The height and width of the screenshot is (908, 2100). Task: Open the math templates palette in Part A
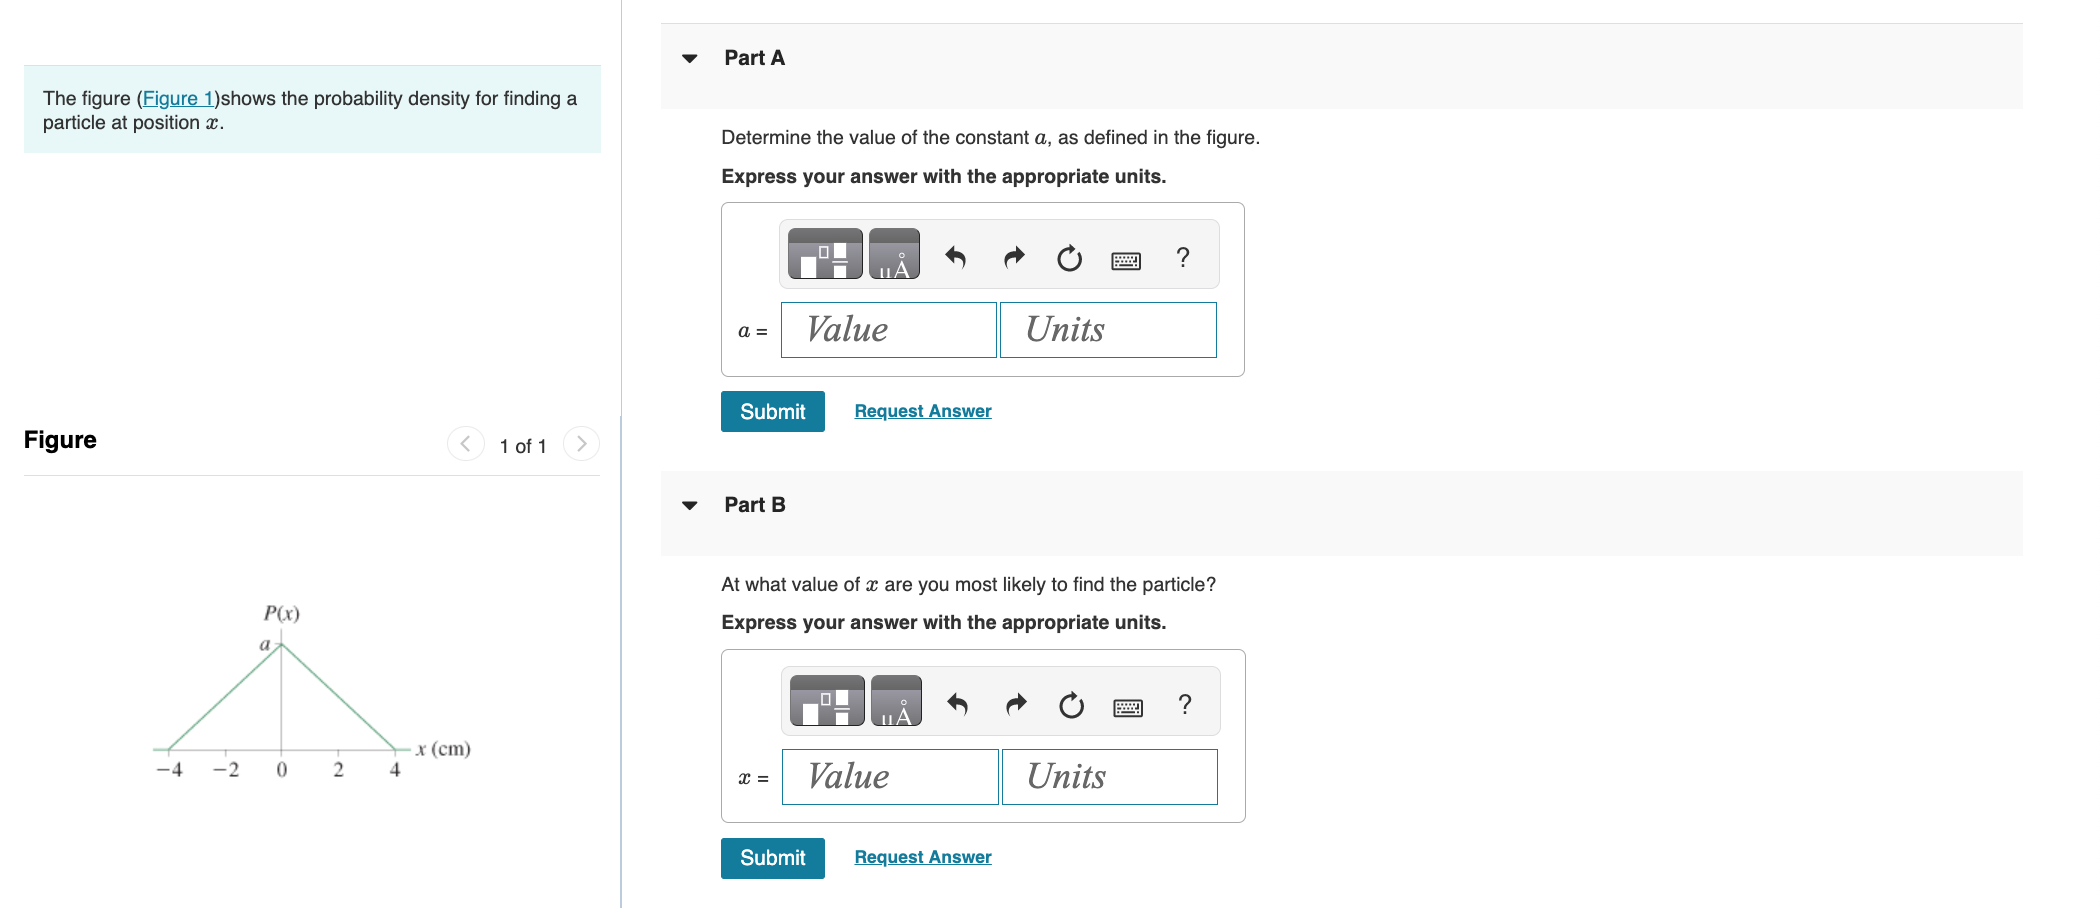[824, 254]
